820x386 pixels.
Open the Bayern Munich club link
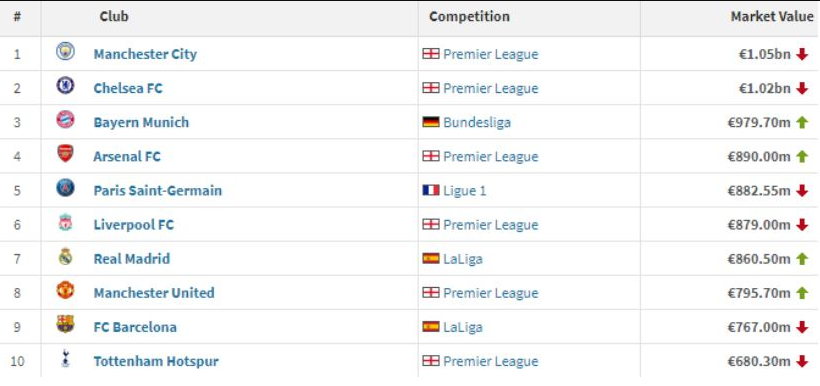[141, 122]
